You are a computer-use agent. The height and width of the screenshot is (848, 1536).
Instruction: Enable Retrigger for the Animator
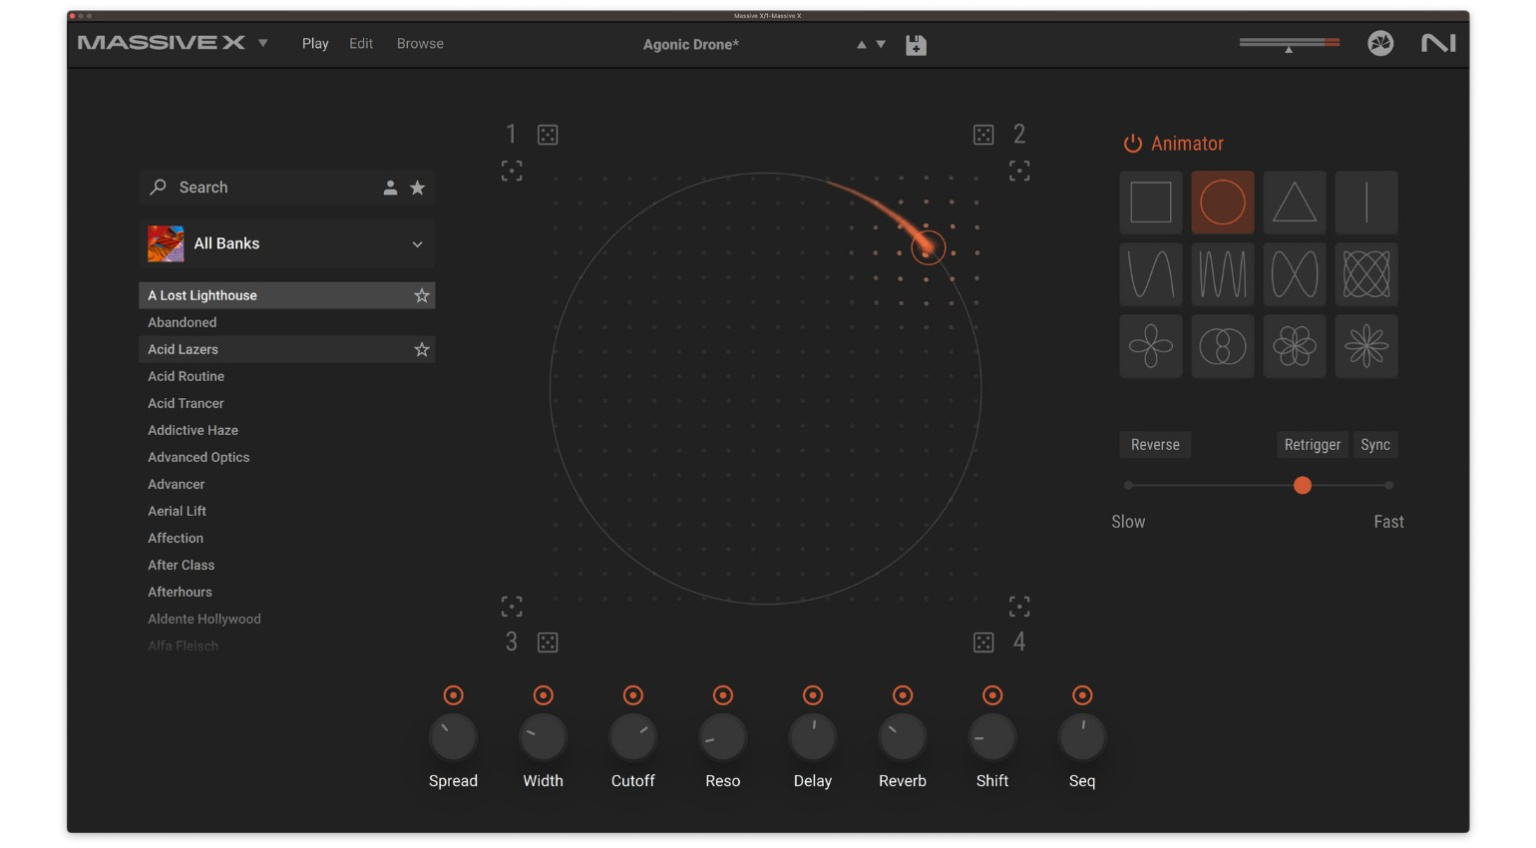pyautogui.click(x=1312, y=445)
